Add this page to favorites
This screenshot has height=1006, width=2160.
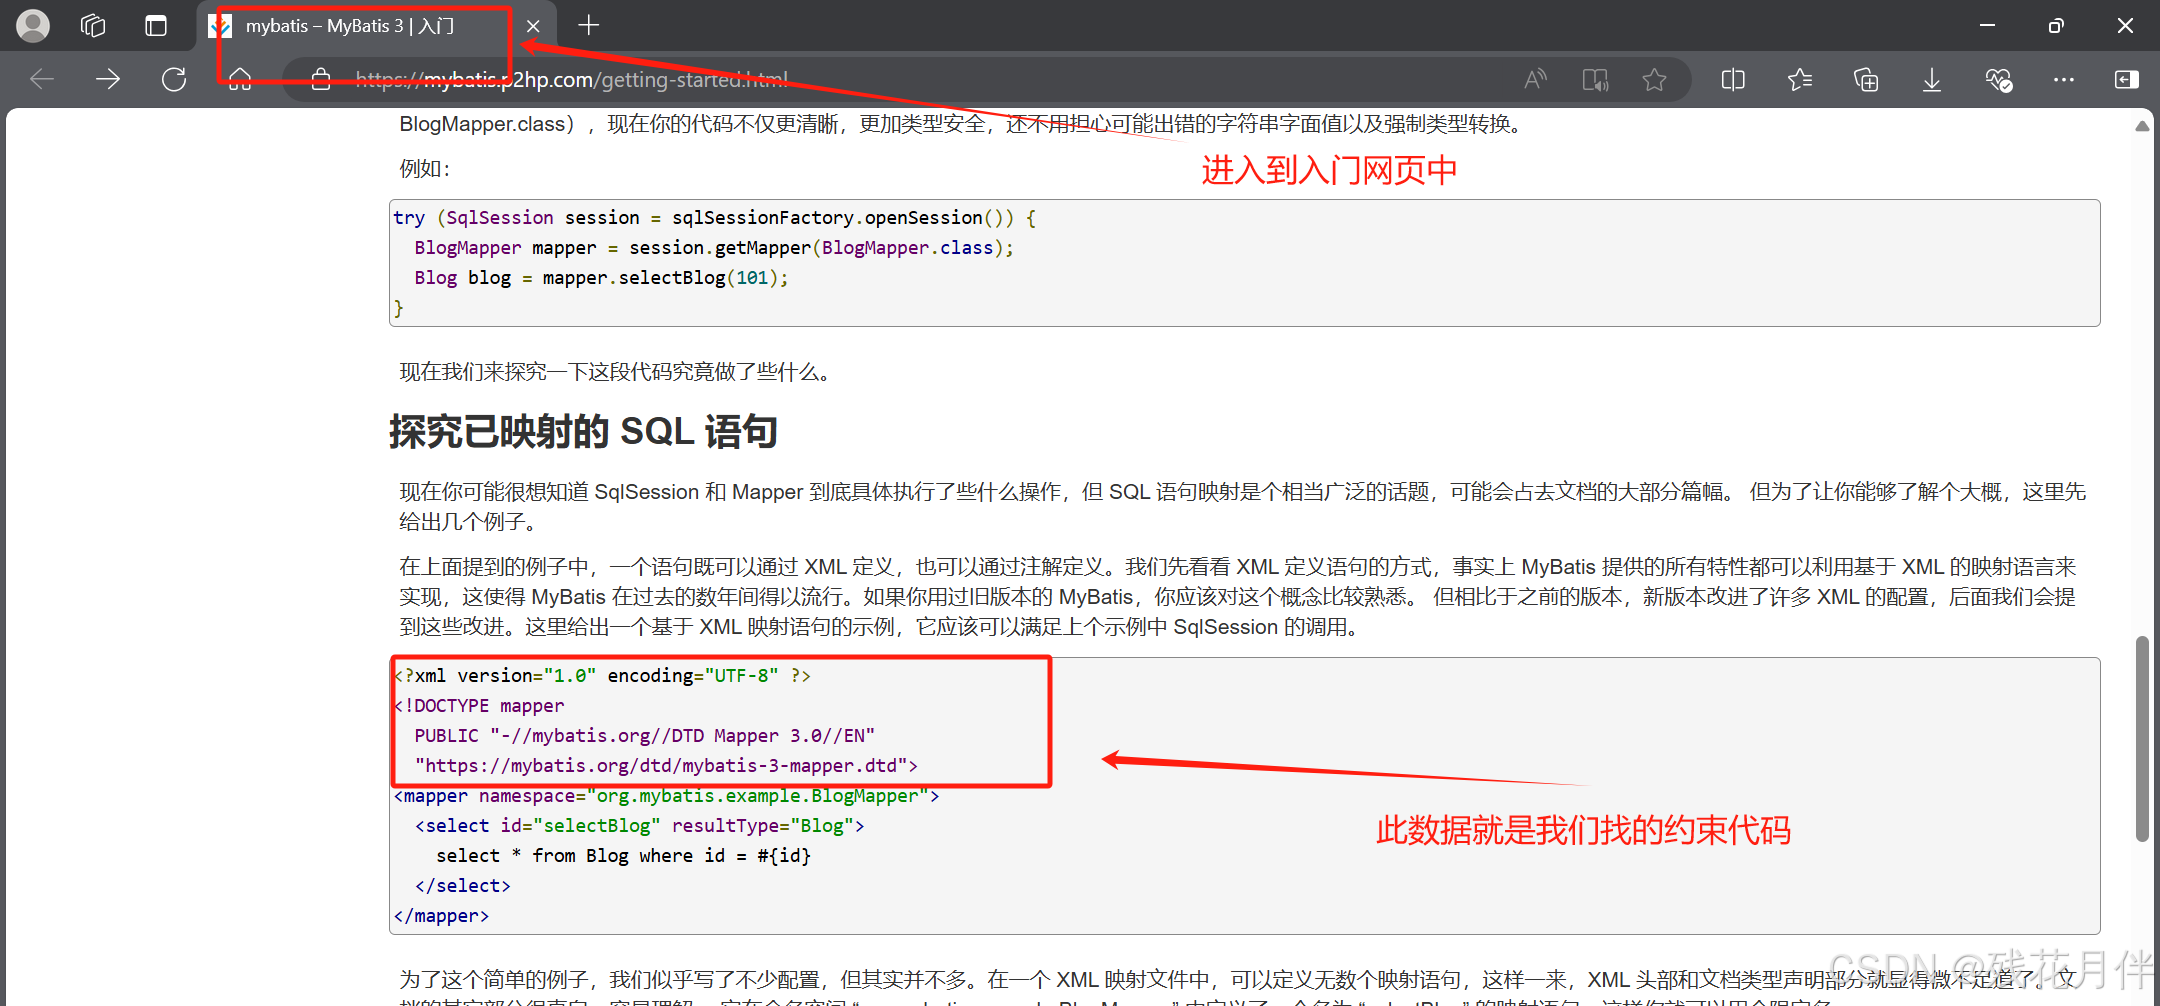point(1655,79)
